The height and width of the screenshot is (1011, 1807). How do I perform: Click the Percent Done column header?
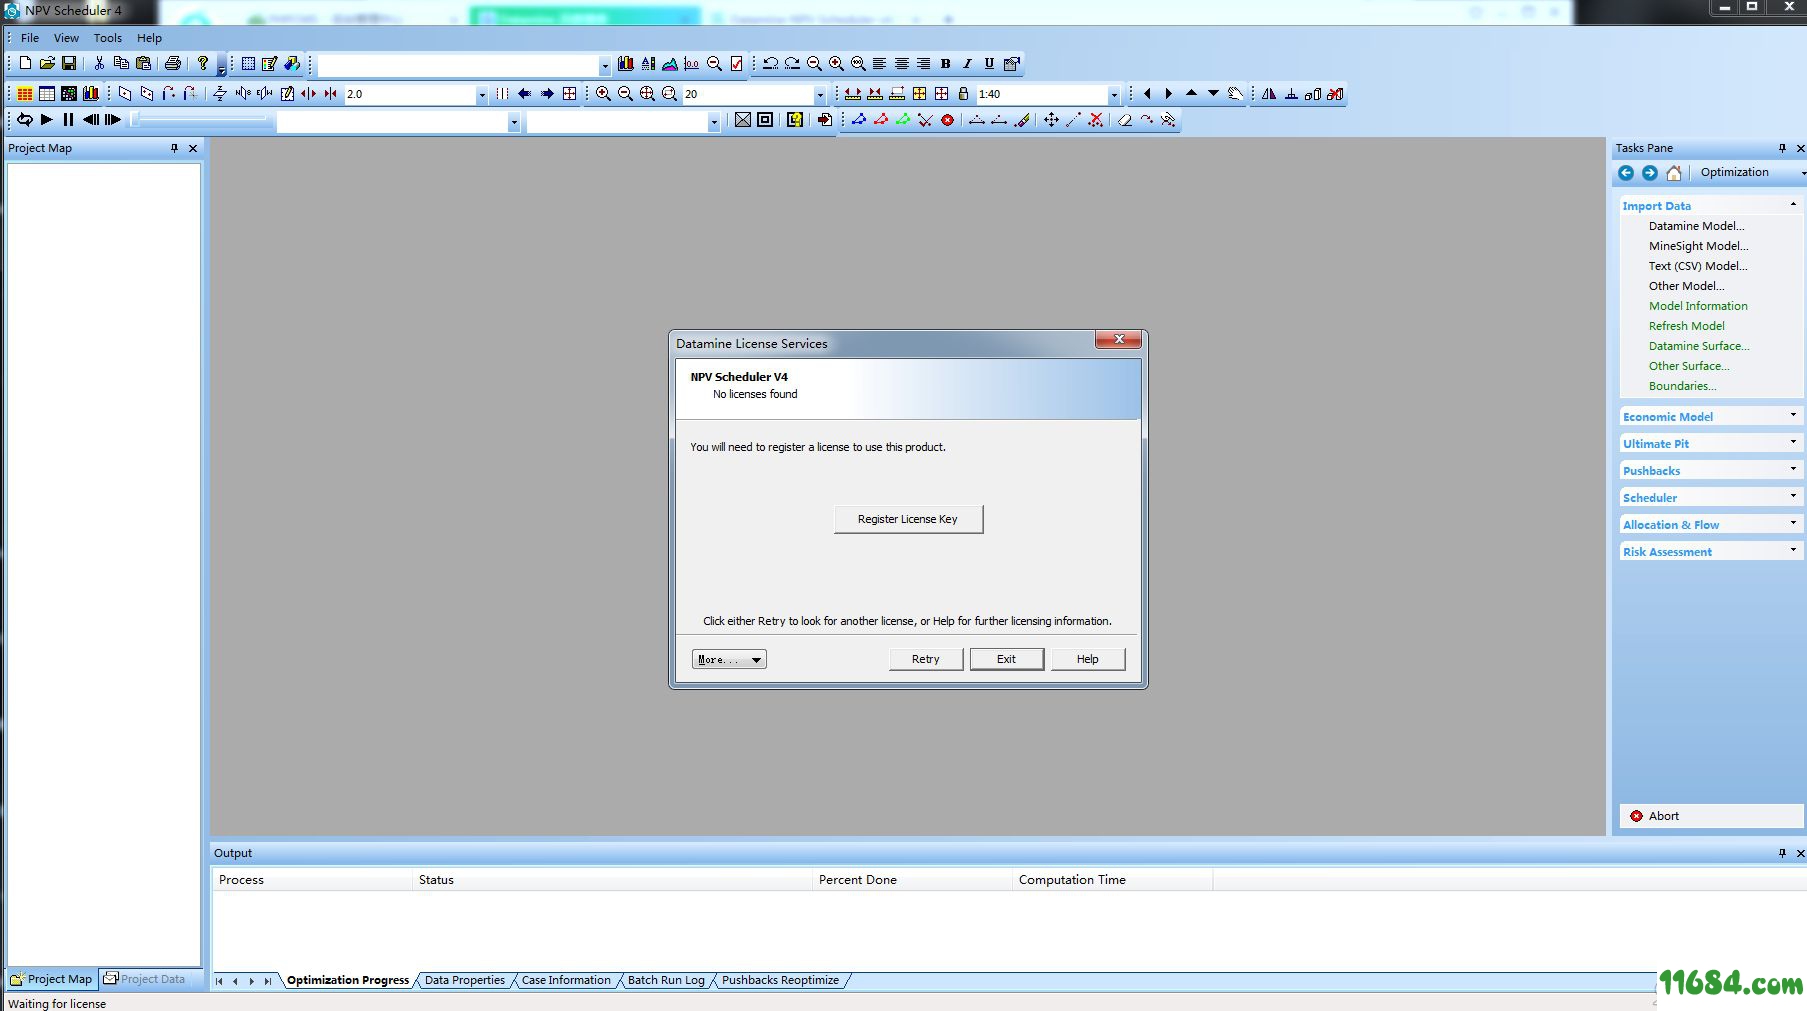pyautogui.click(x=912, y=880)
